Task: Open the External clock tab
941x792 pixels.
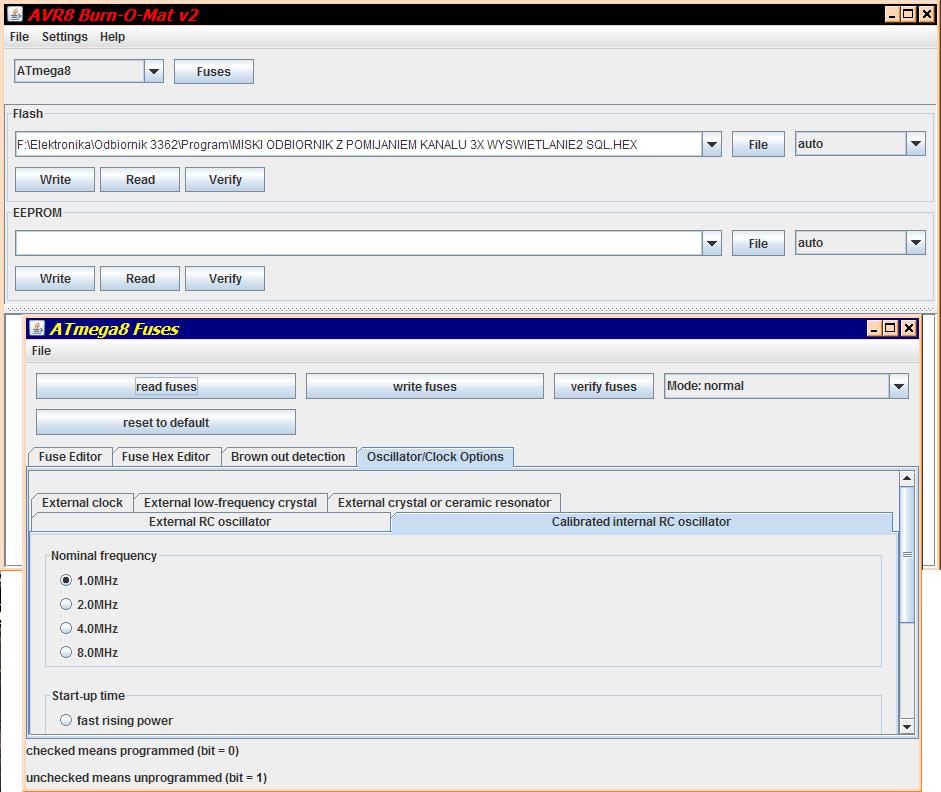Action: click(x=82, y=503)
